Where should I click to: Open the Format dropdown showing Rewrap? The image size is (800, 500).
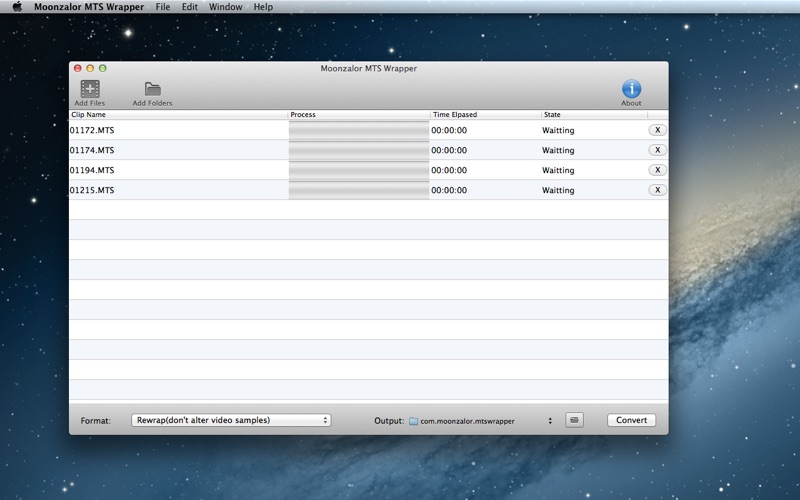(x=231, y=420)
